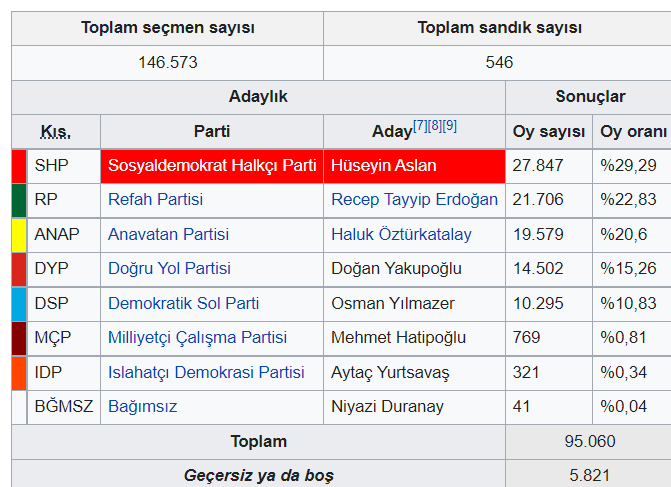Open footnote reference [9] beside Aday
Screen dimensions: 671x487
pyautogui.click(x=450, y=125)
